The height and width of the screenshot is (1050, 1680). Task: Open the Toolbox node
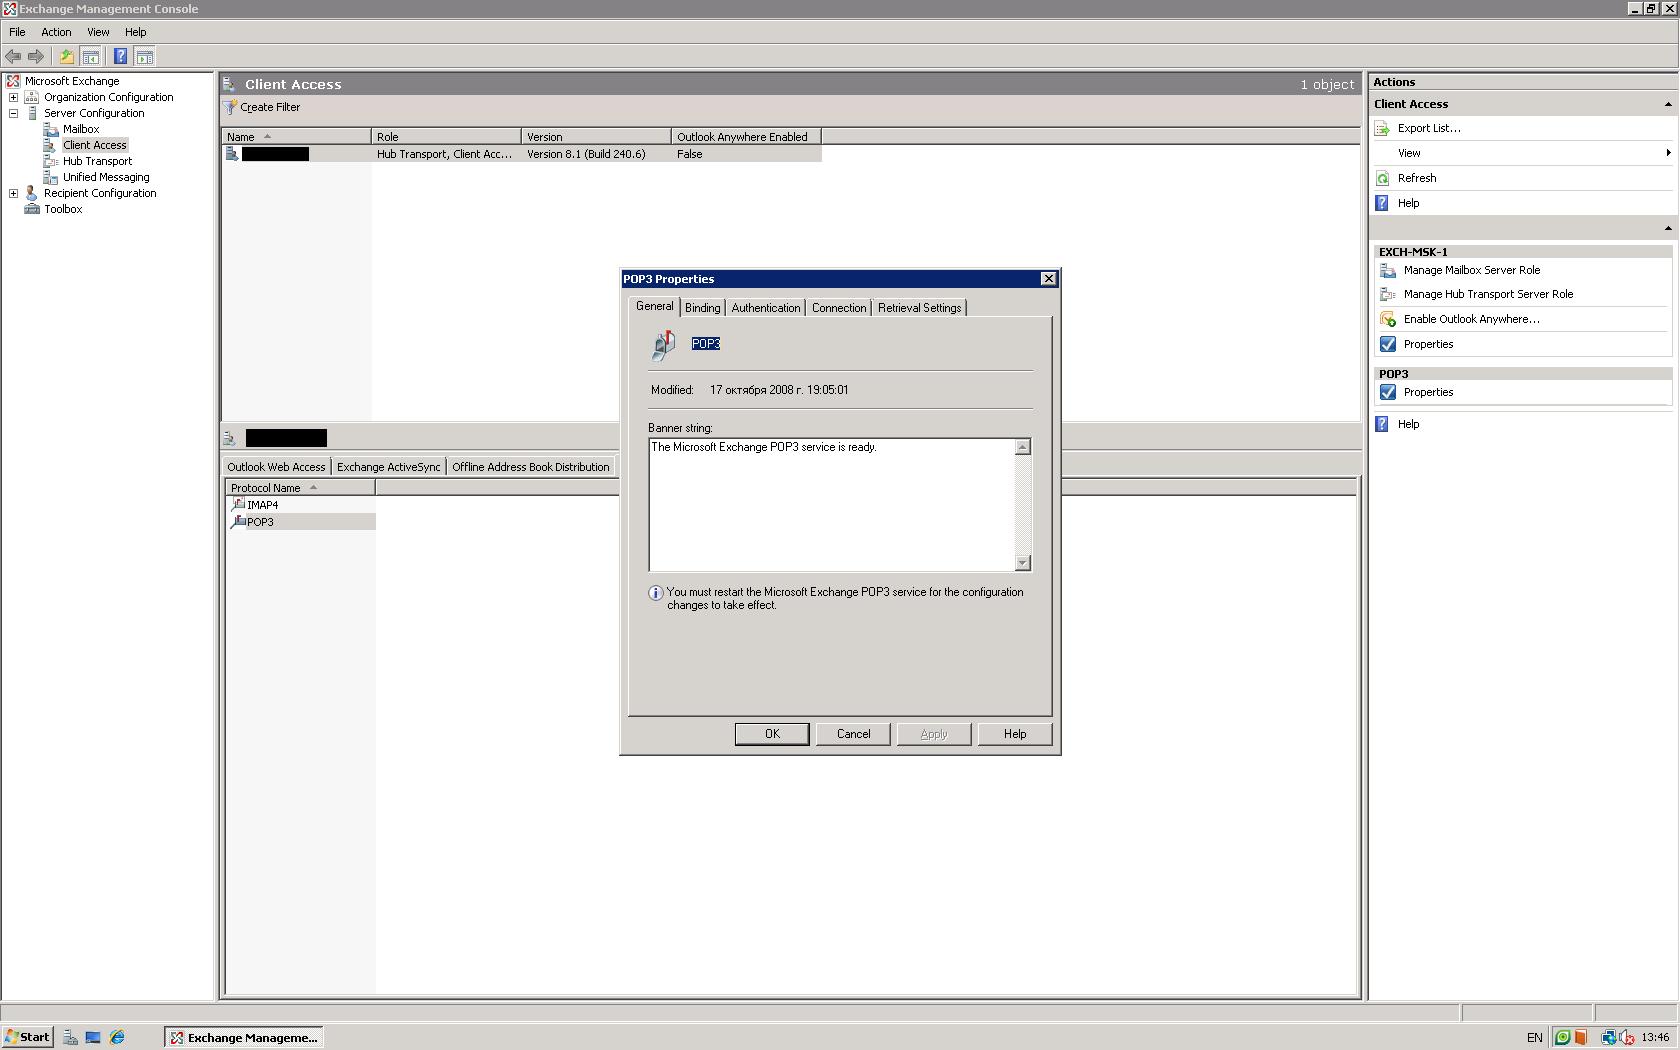coord(63,209)
